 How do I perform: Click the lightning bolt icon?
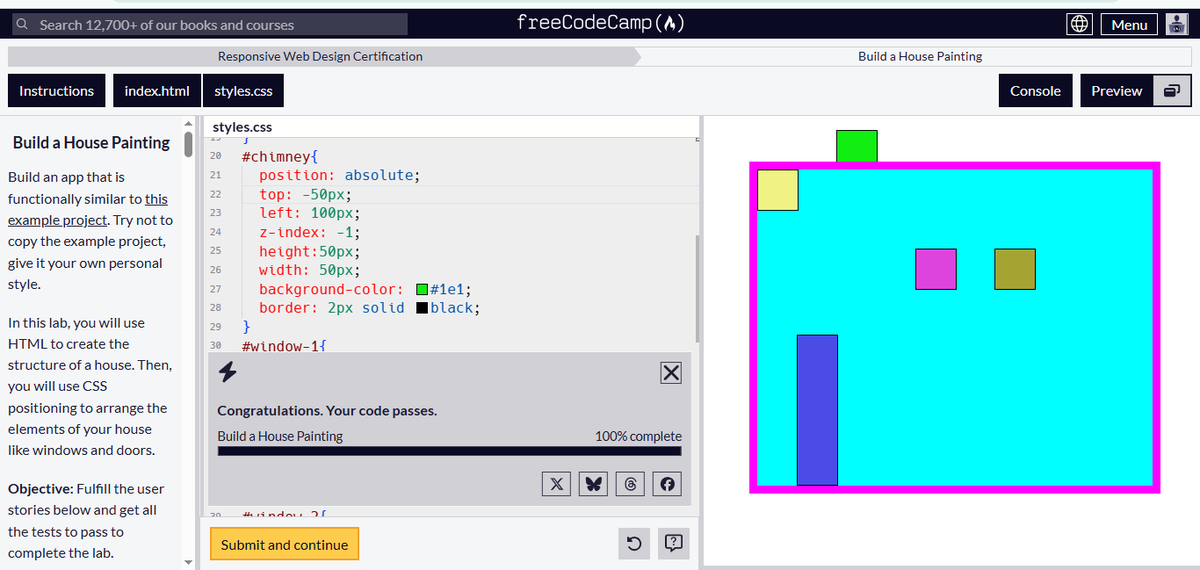228,373
